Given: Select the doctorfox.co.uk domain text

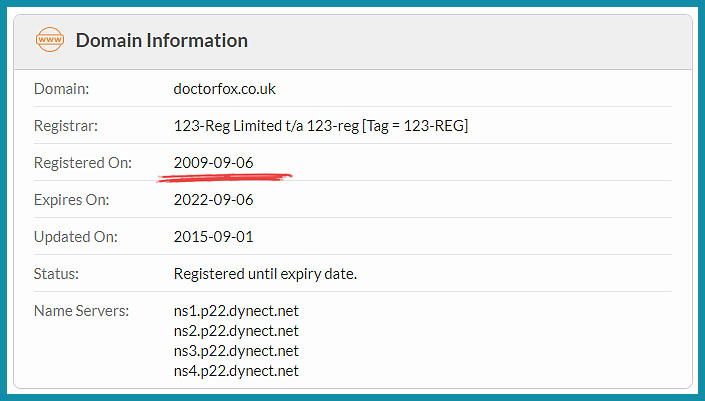Looking at the screenshot, I should pyautogui.click(x=224, y=89).
